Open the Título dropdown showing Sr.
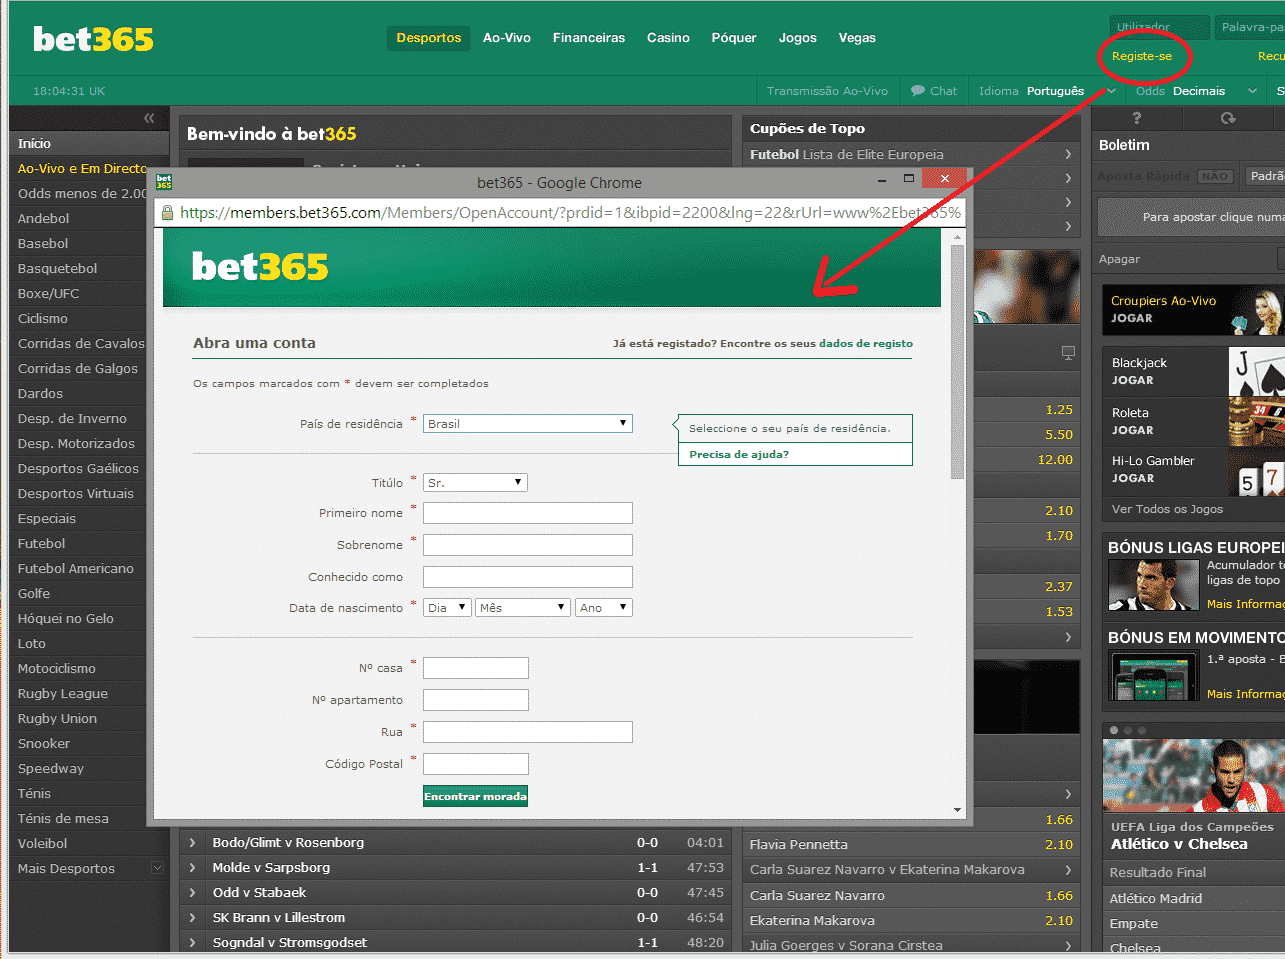 coord(475,483)
